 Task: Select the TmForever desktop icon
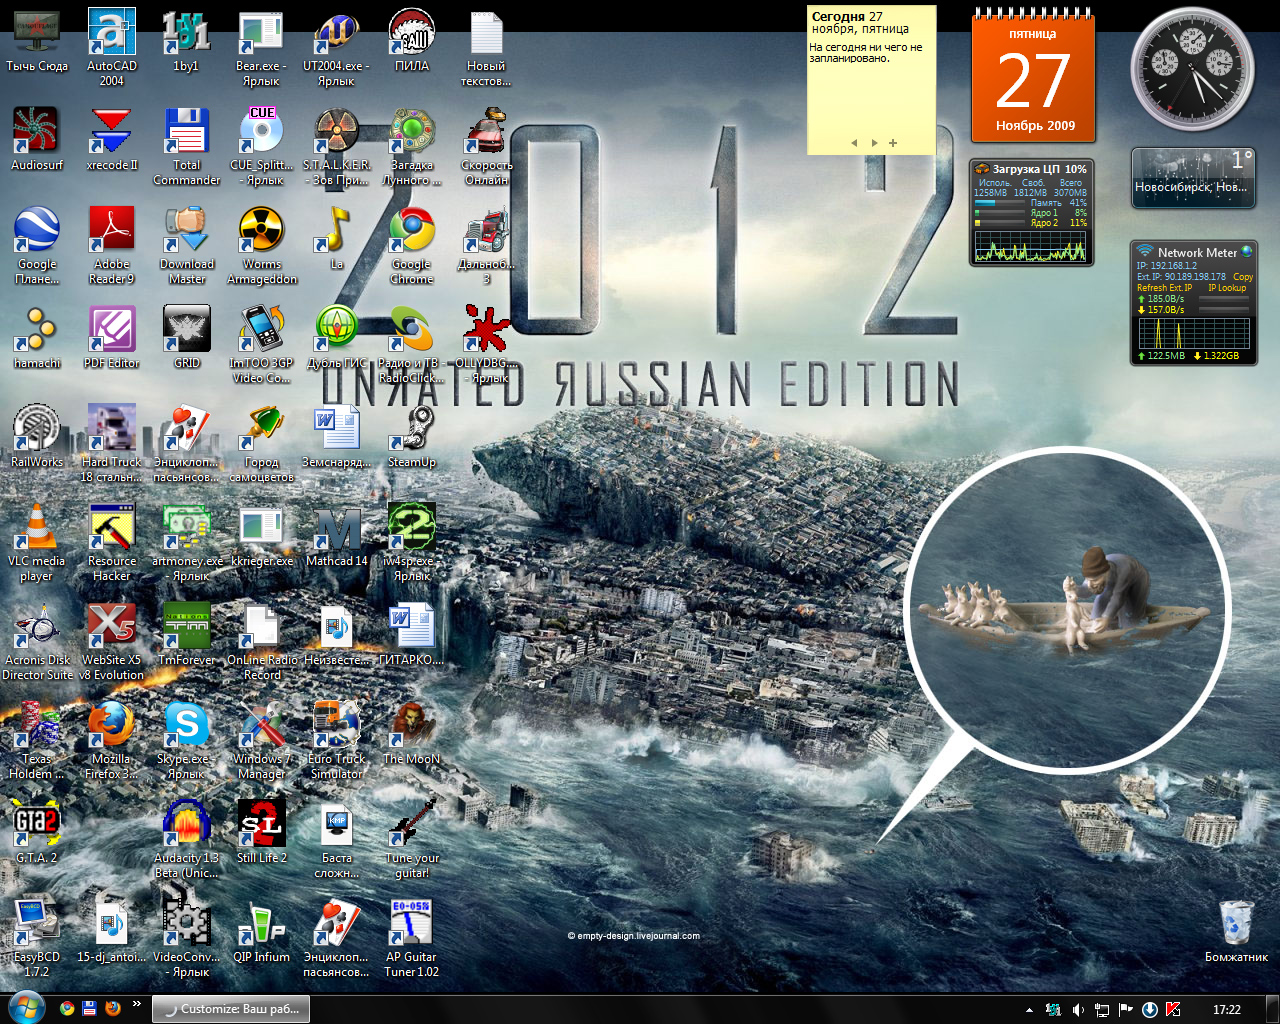pyautogui.click(x=187, y=634)
